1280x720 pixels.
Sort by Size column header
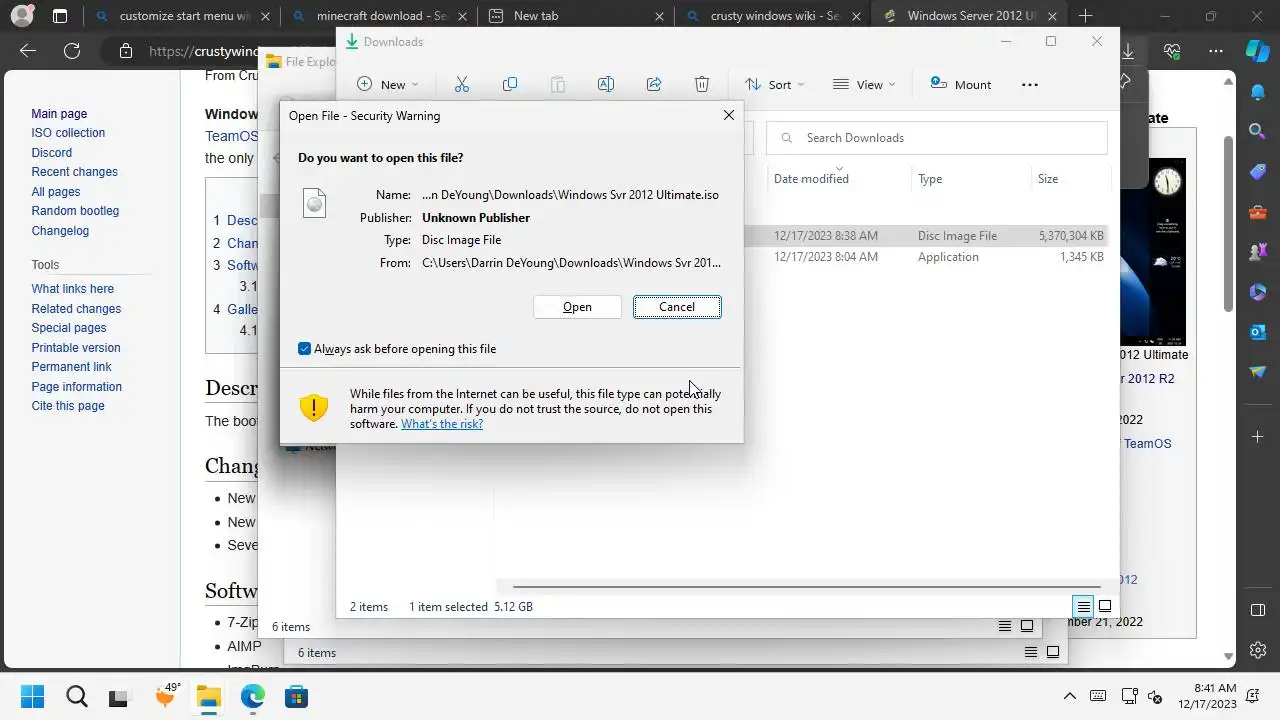(1048, 179)
